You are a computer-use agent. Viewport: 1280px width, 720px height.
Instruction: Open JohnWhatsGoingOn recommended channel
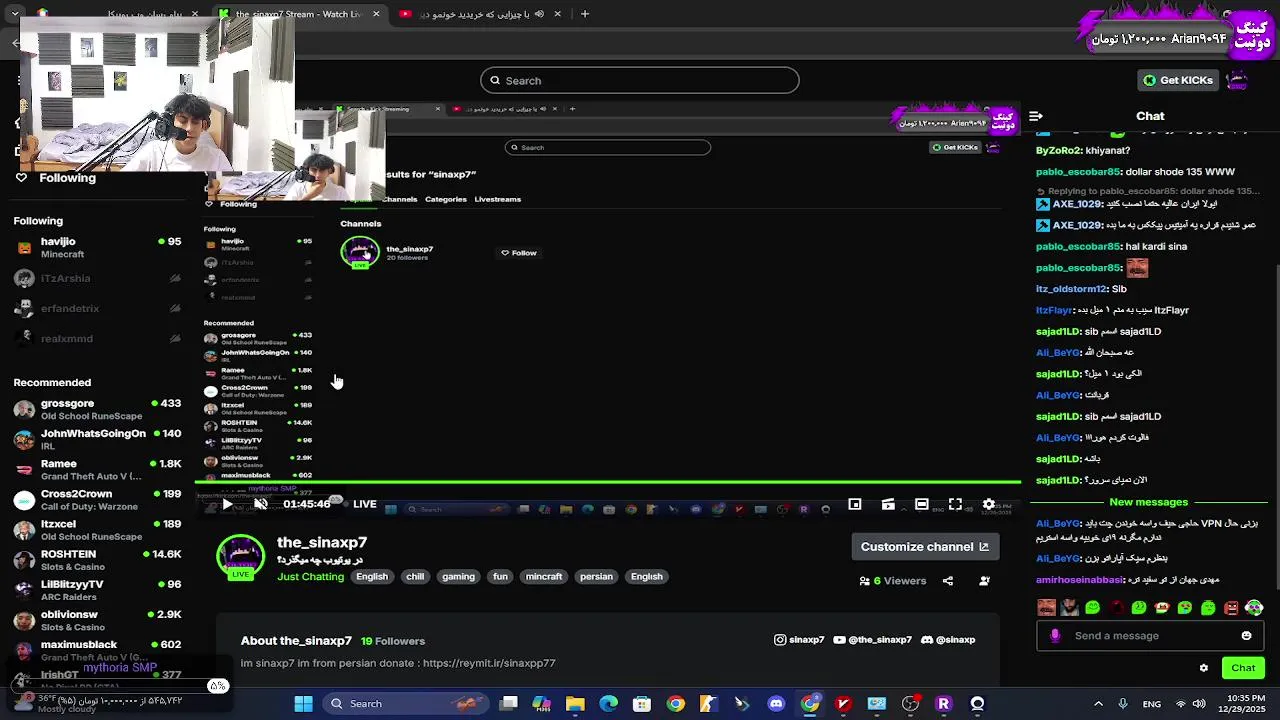97,439
